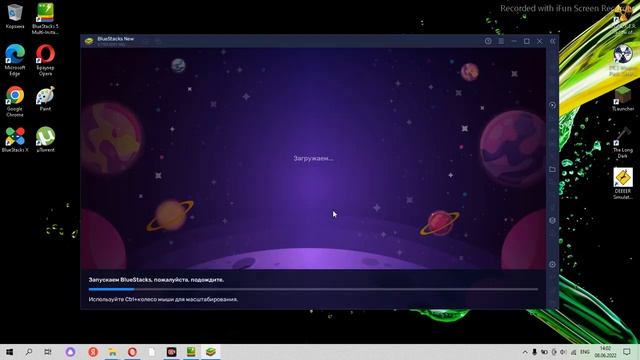Close the BlueStacks window
640x360 pixels.
click(x=540, y=41)
